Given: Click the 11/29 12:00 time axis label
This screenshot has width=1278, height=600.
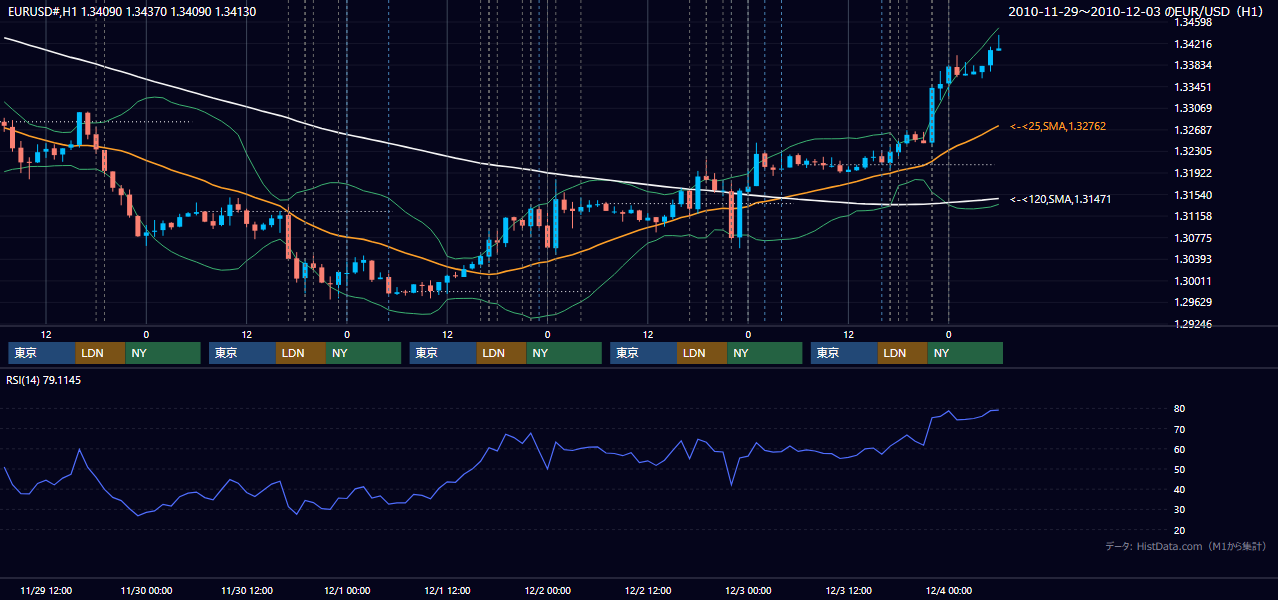Looking at the screenshot, I should (46, 590).
